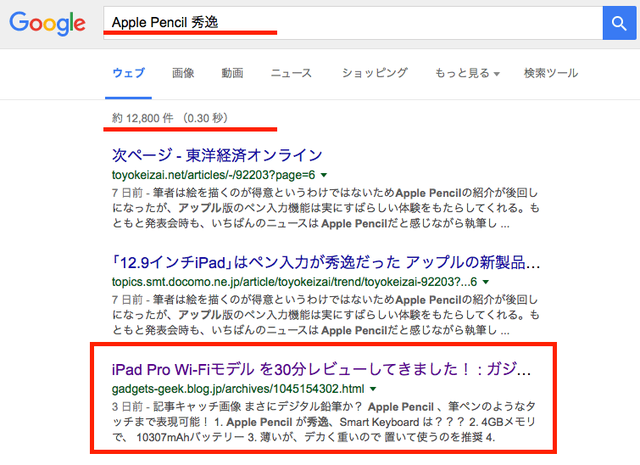Click the gadgets-geek.blog.jp/archives/1045154302.html URL text
The image size is (640, 465).
point(238,389)
